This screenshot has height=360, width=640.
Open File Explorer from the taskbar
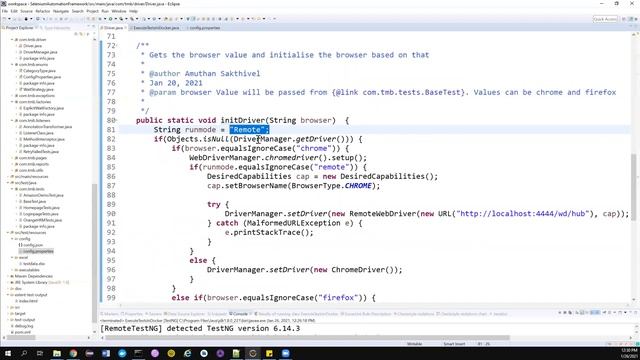[57, 353]
